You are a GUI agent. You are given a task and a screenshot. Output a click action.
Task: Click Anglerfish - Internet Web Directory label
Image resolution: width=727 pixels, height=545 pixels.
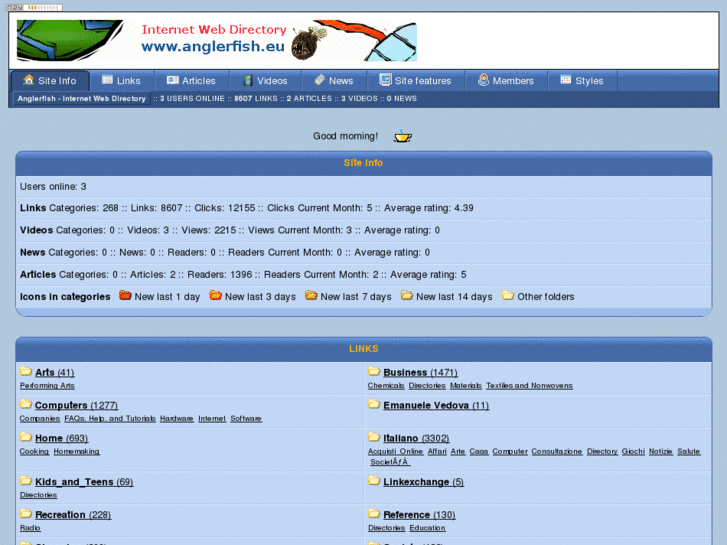[82, 98]
